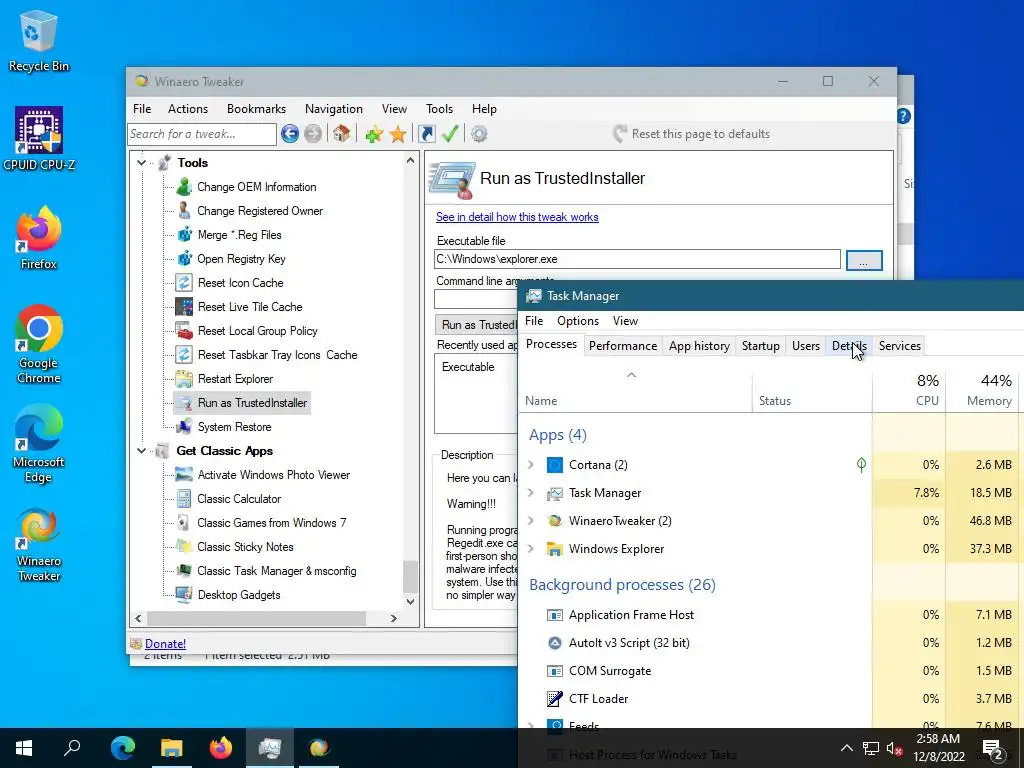Select 'Restart Explorer' in the tree

tap(235, 379)
